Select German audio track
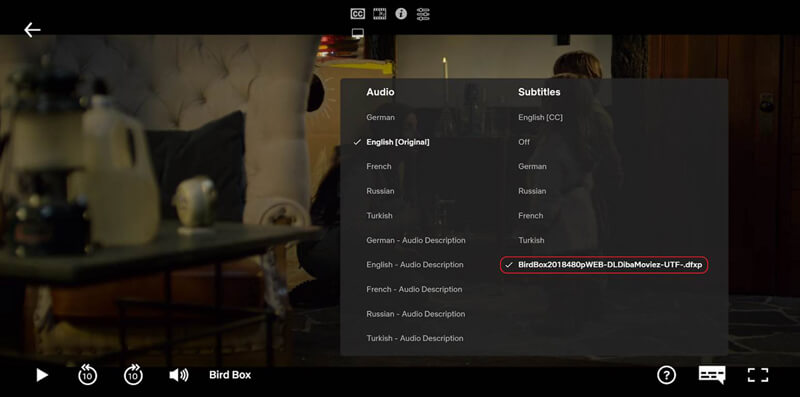This screenshot has height=397, width=800. point(380,117)
